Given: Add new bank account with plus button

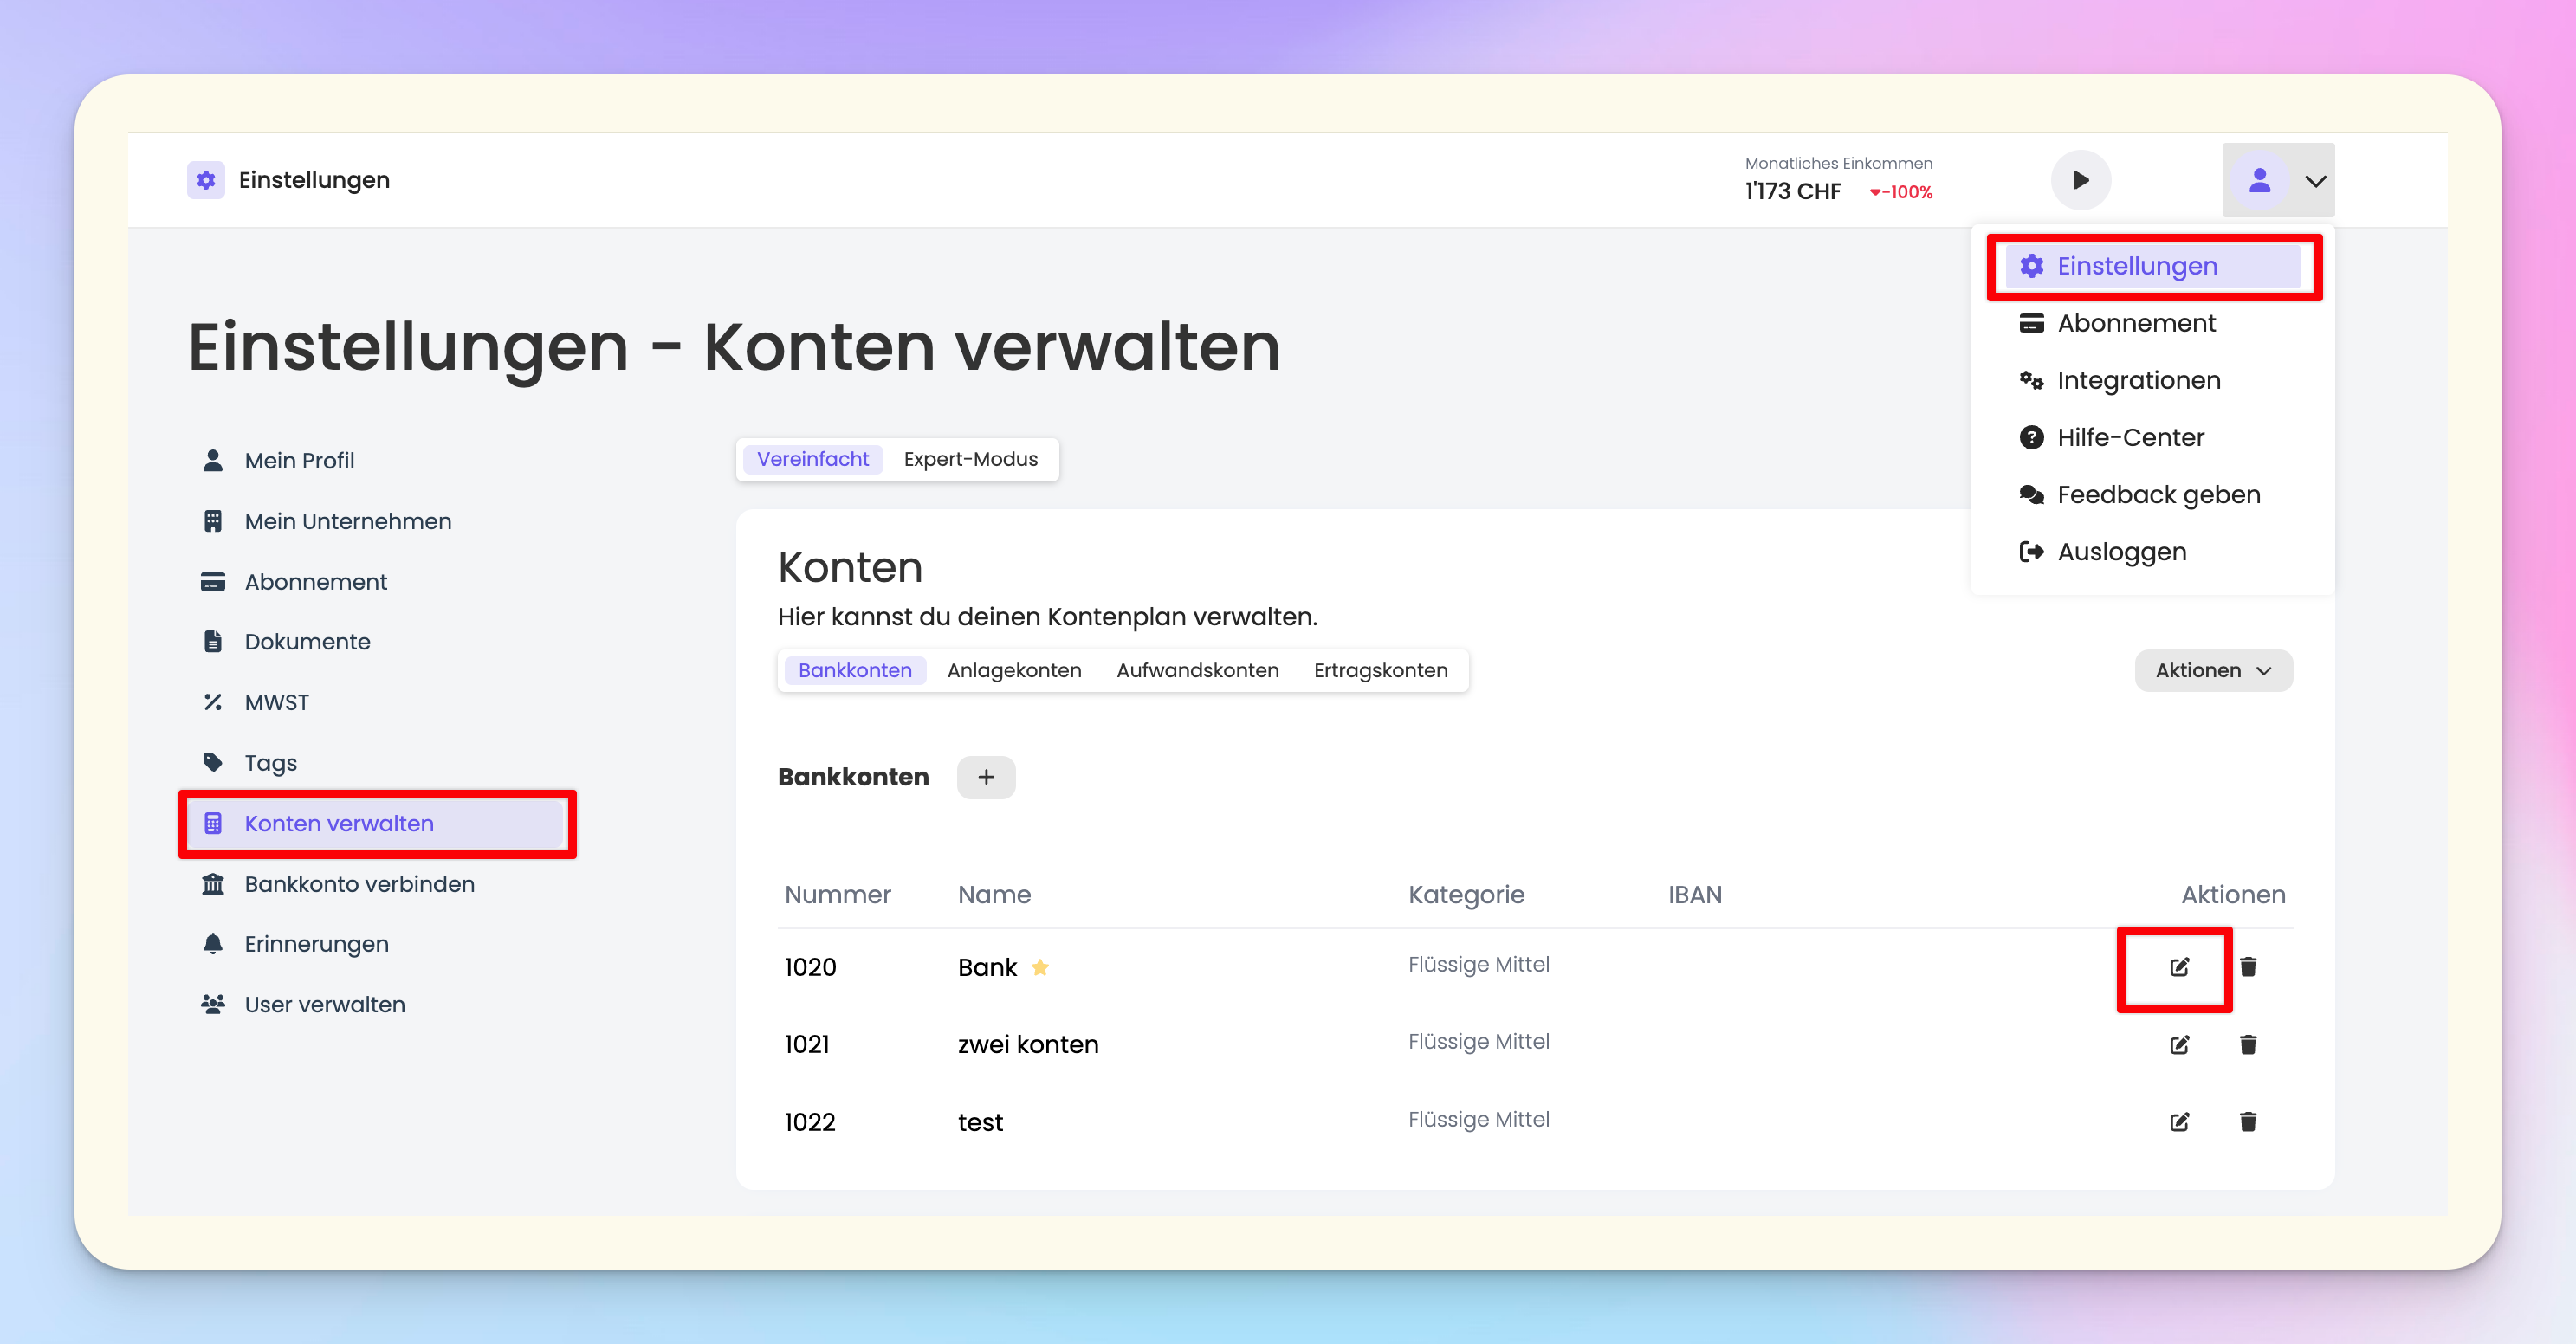Looking at the screenshot, I should (x=985, y=777).
